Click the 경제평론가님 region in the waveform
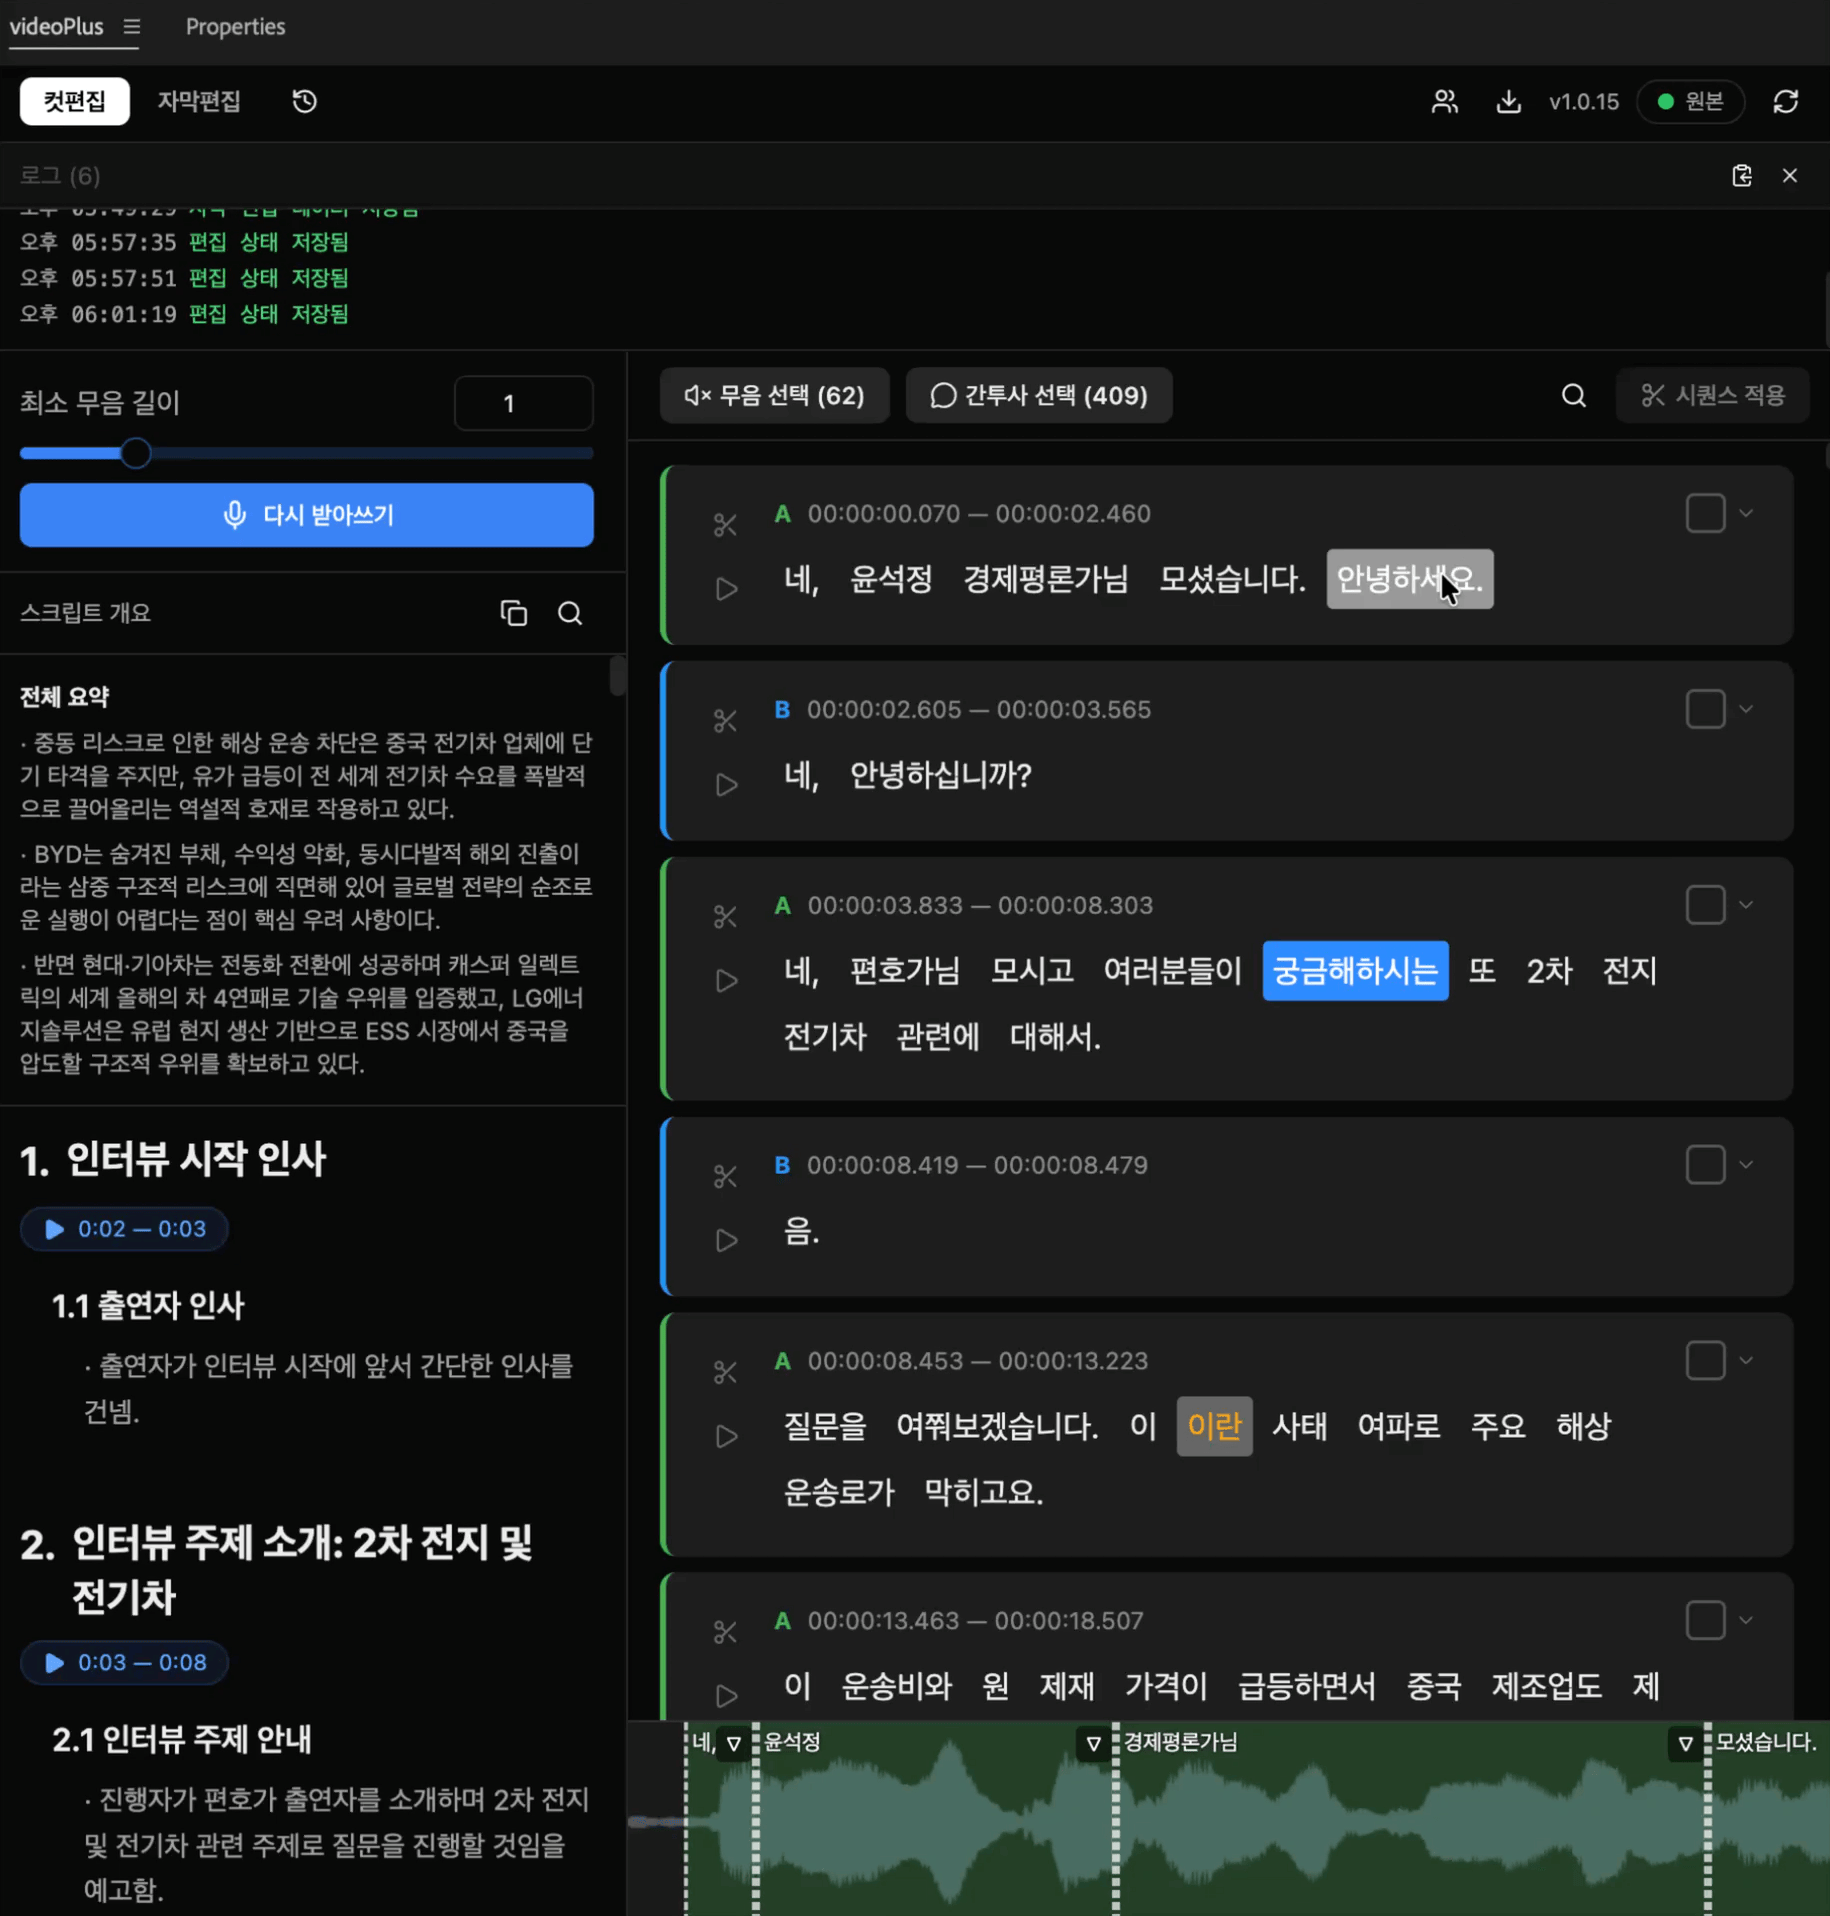The image size is (1830, 1916). [x=1410, y=1820]
